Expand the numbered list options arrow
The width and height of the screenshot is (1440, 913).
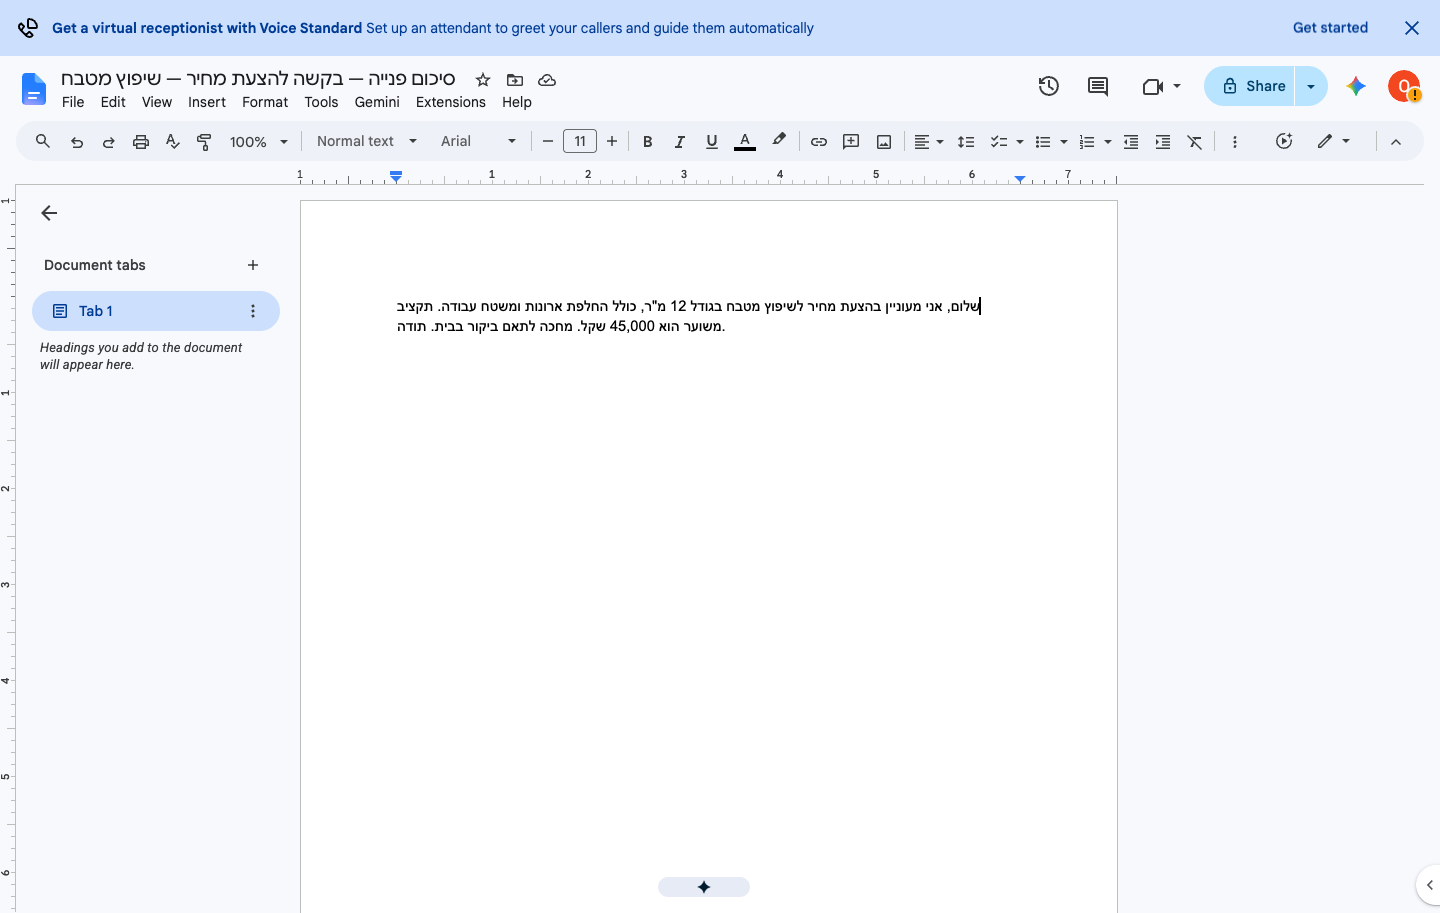click(x=1108, y=142)
